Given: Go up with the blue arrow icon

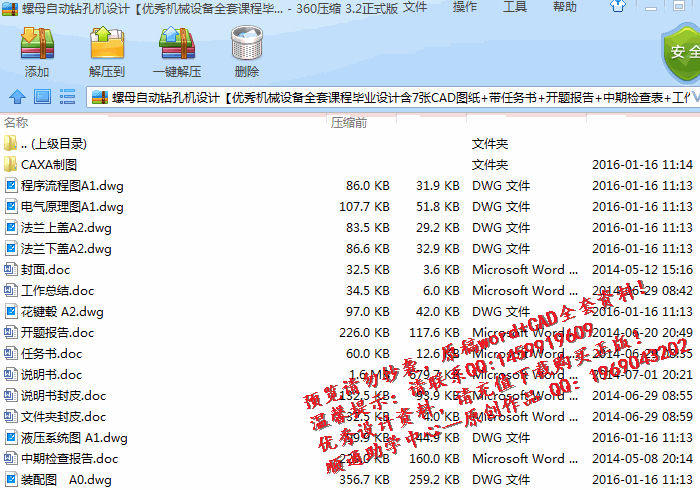Looking at the screenshot, I should click(x=17, y=97).
